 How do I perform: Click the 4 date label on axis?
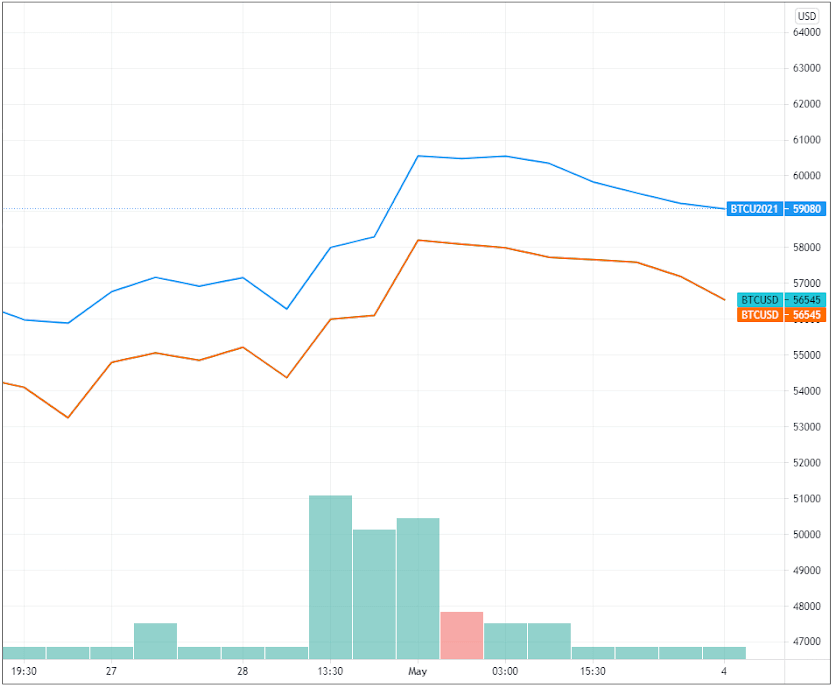coord(724,672)
